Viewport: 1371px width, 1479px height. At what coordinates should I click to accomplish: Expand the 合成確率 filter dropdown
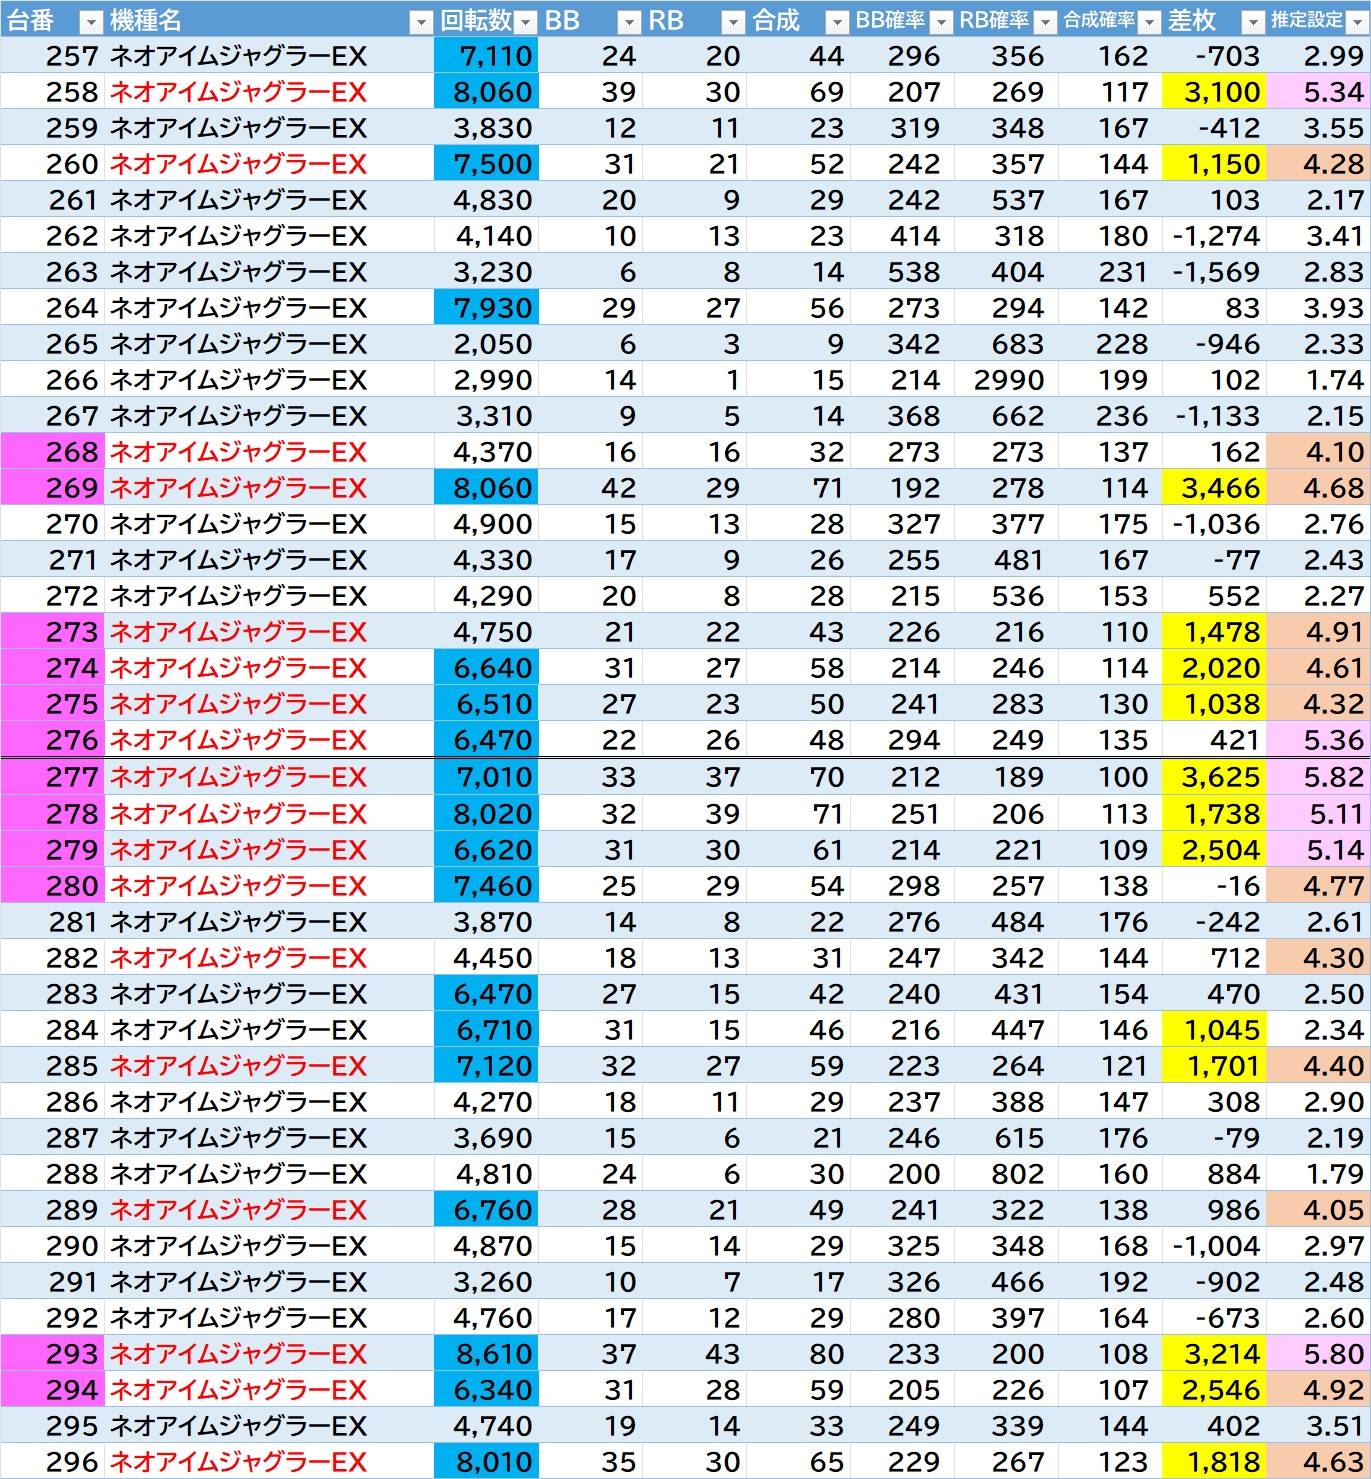tap(1149, 22)
